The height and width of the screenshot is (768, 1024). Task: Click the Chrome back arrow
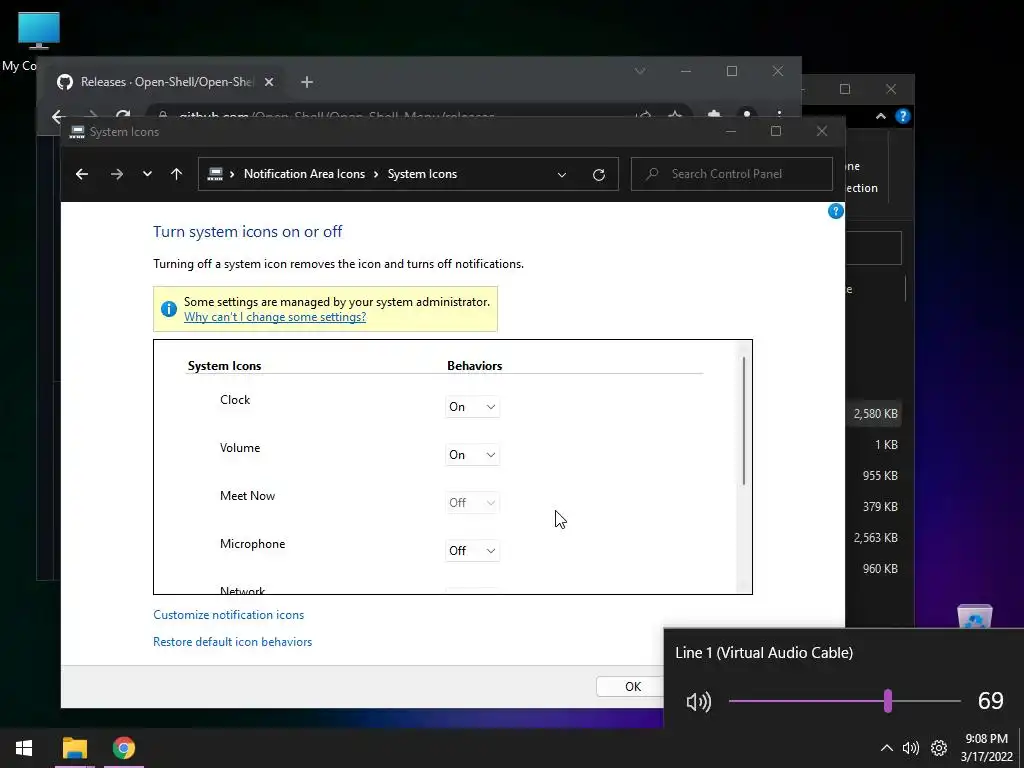pos(58,116)
